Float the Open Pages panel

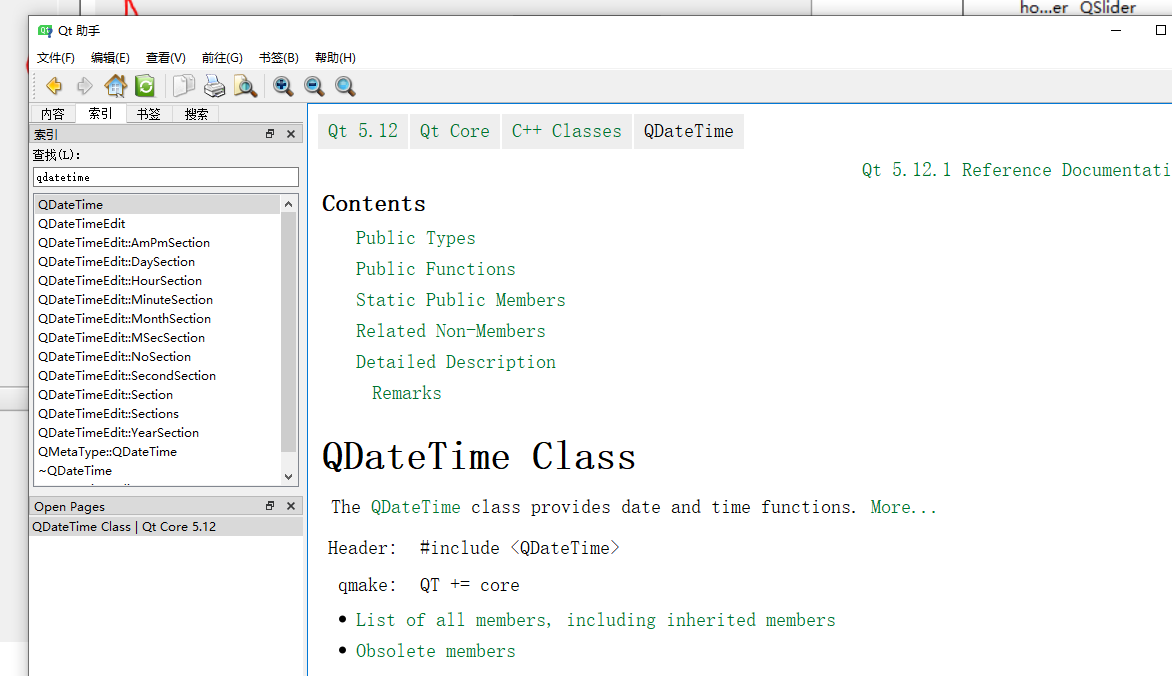(270, 506)
